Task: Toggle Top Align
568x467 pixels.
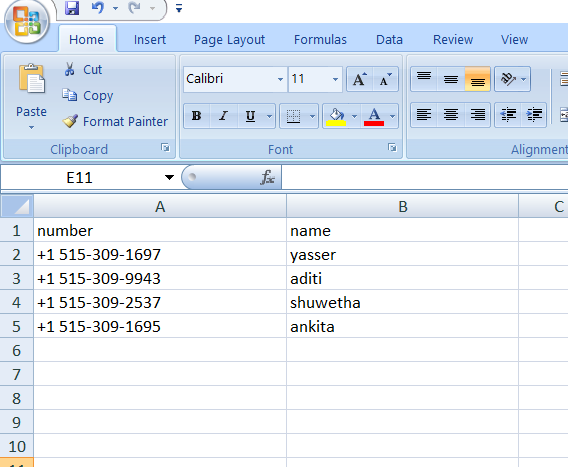Action: 424,79
